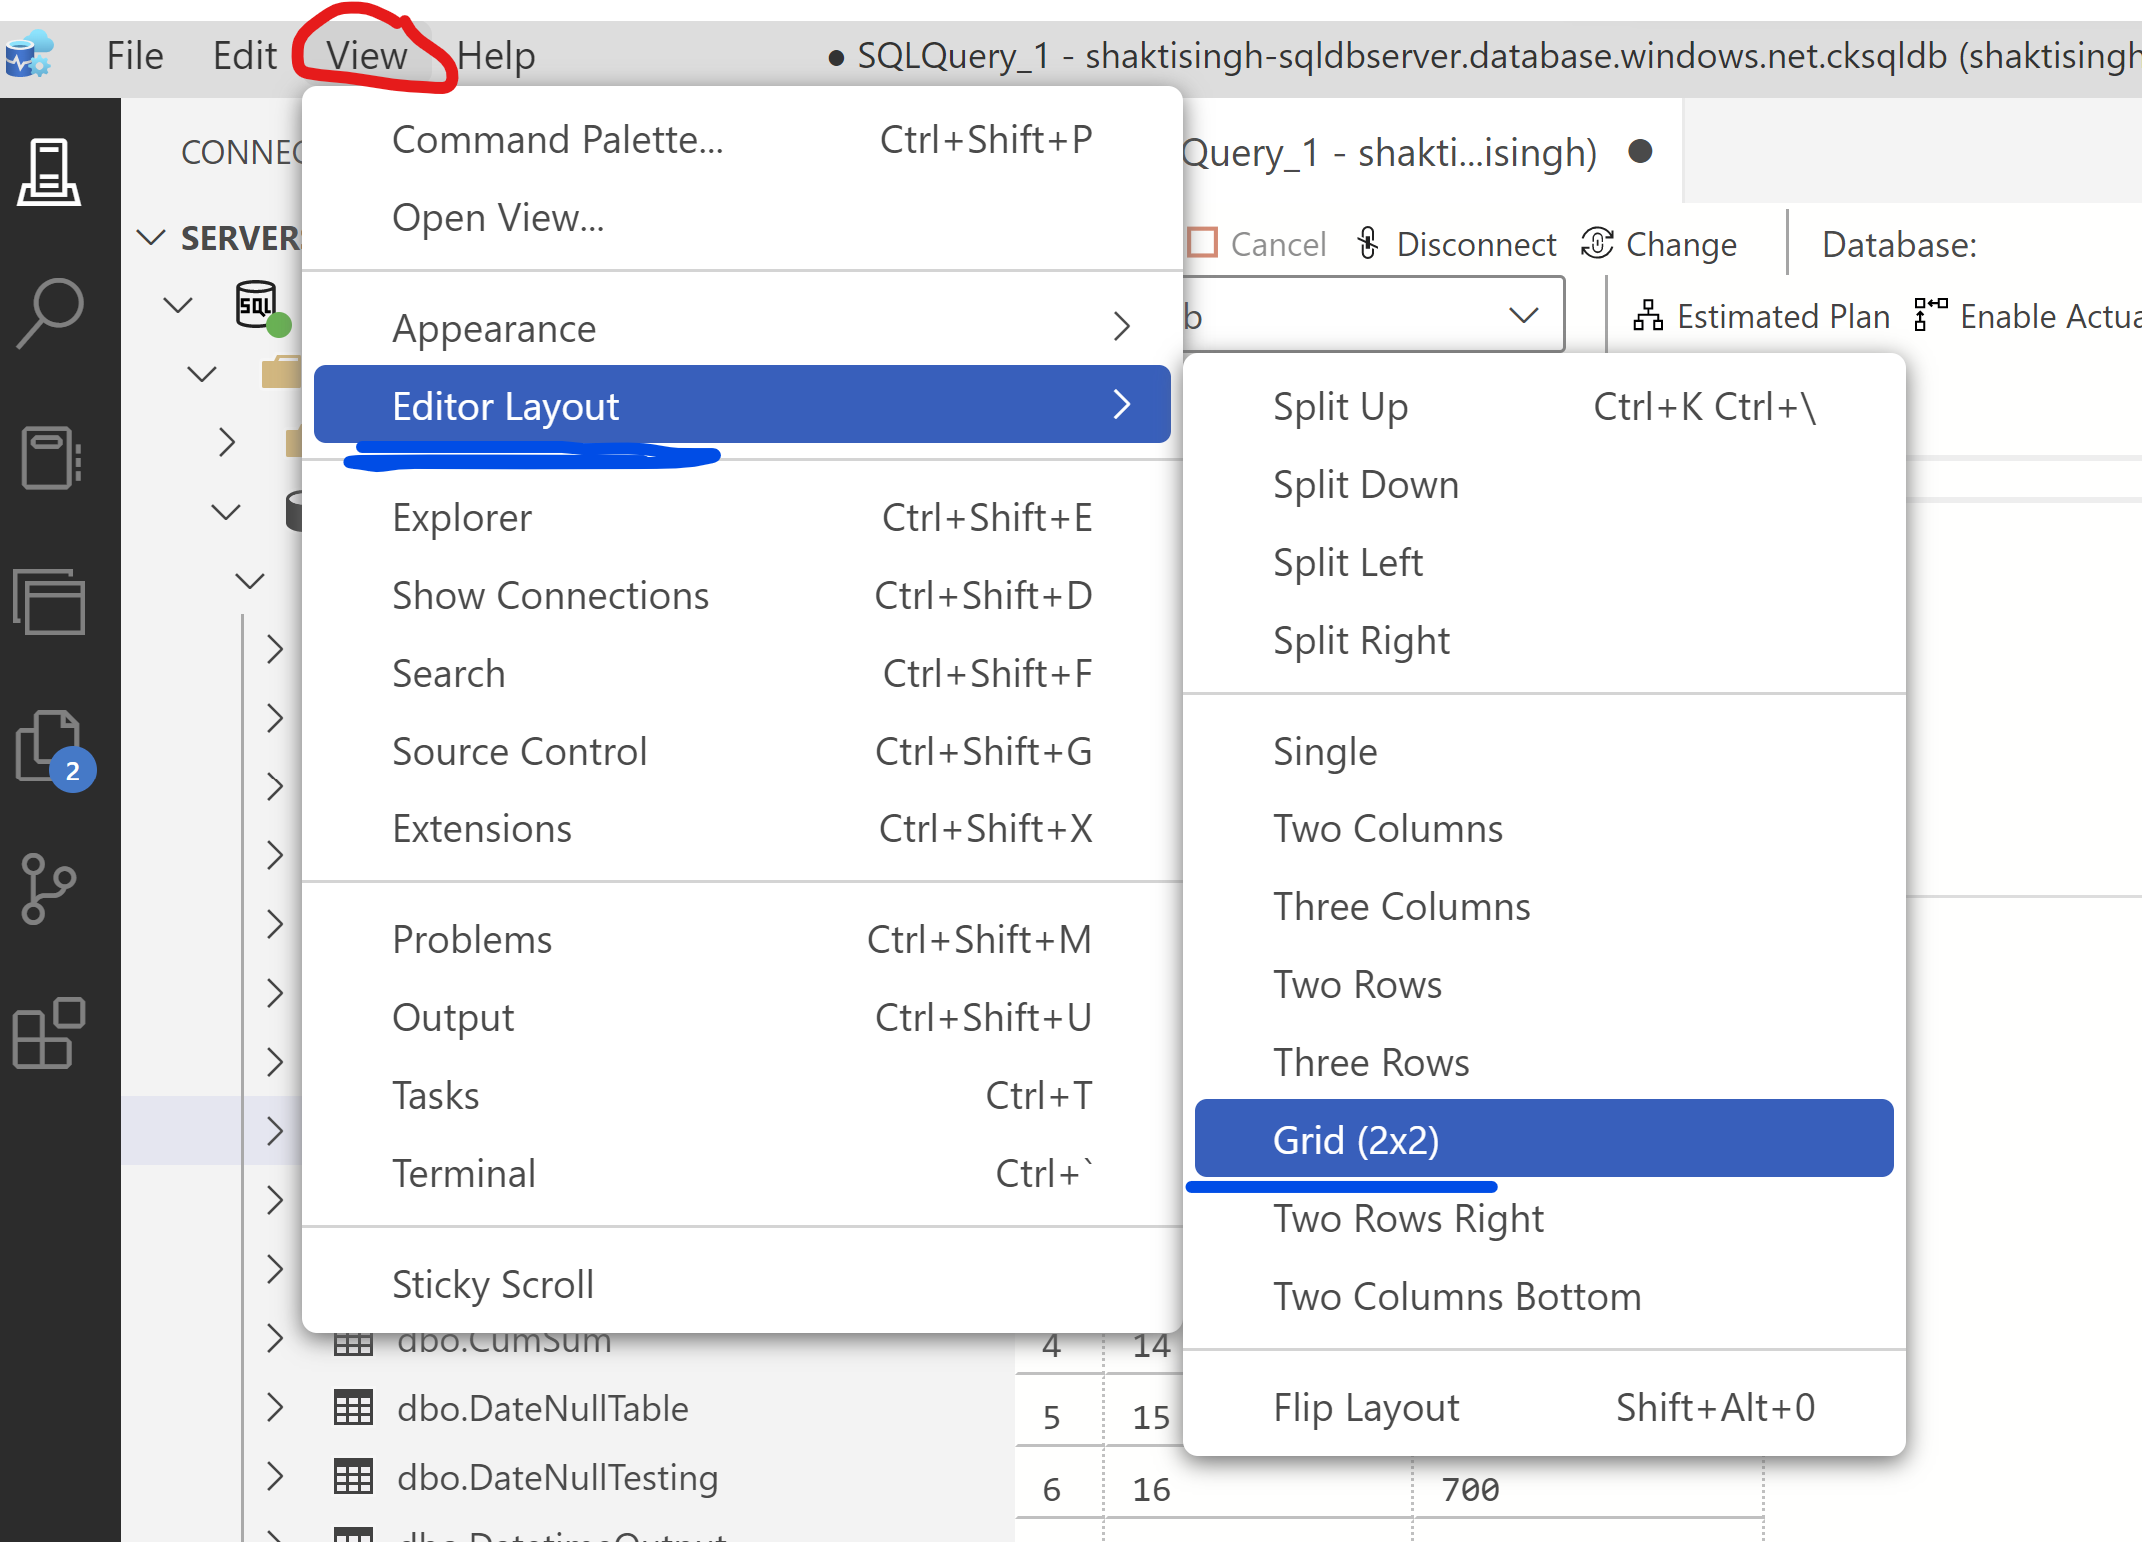The image size is (2142, 1542).
Task: Open the Notebooks activity bar icon
Action: tap(50, 458)
